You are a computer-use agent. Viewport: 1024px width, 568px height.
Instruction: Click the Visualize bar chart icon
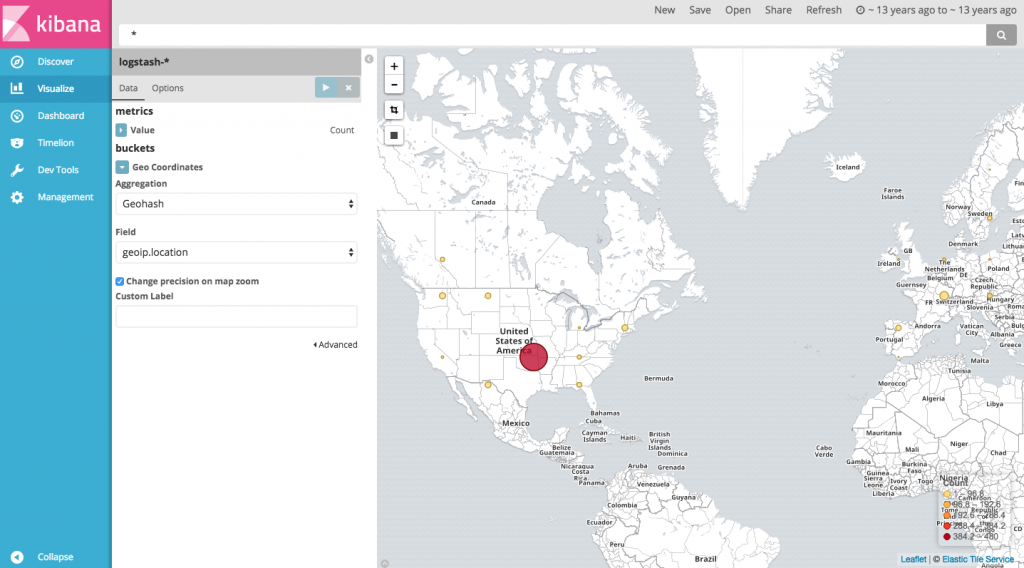[x=17, y=88]
